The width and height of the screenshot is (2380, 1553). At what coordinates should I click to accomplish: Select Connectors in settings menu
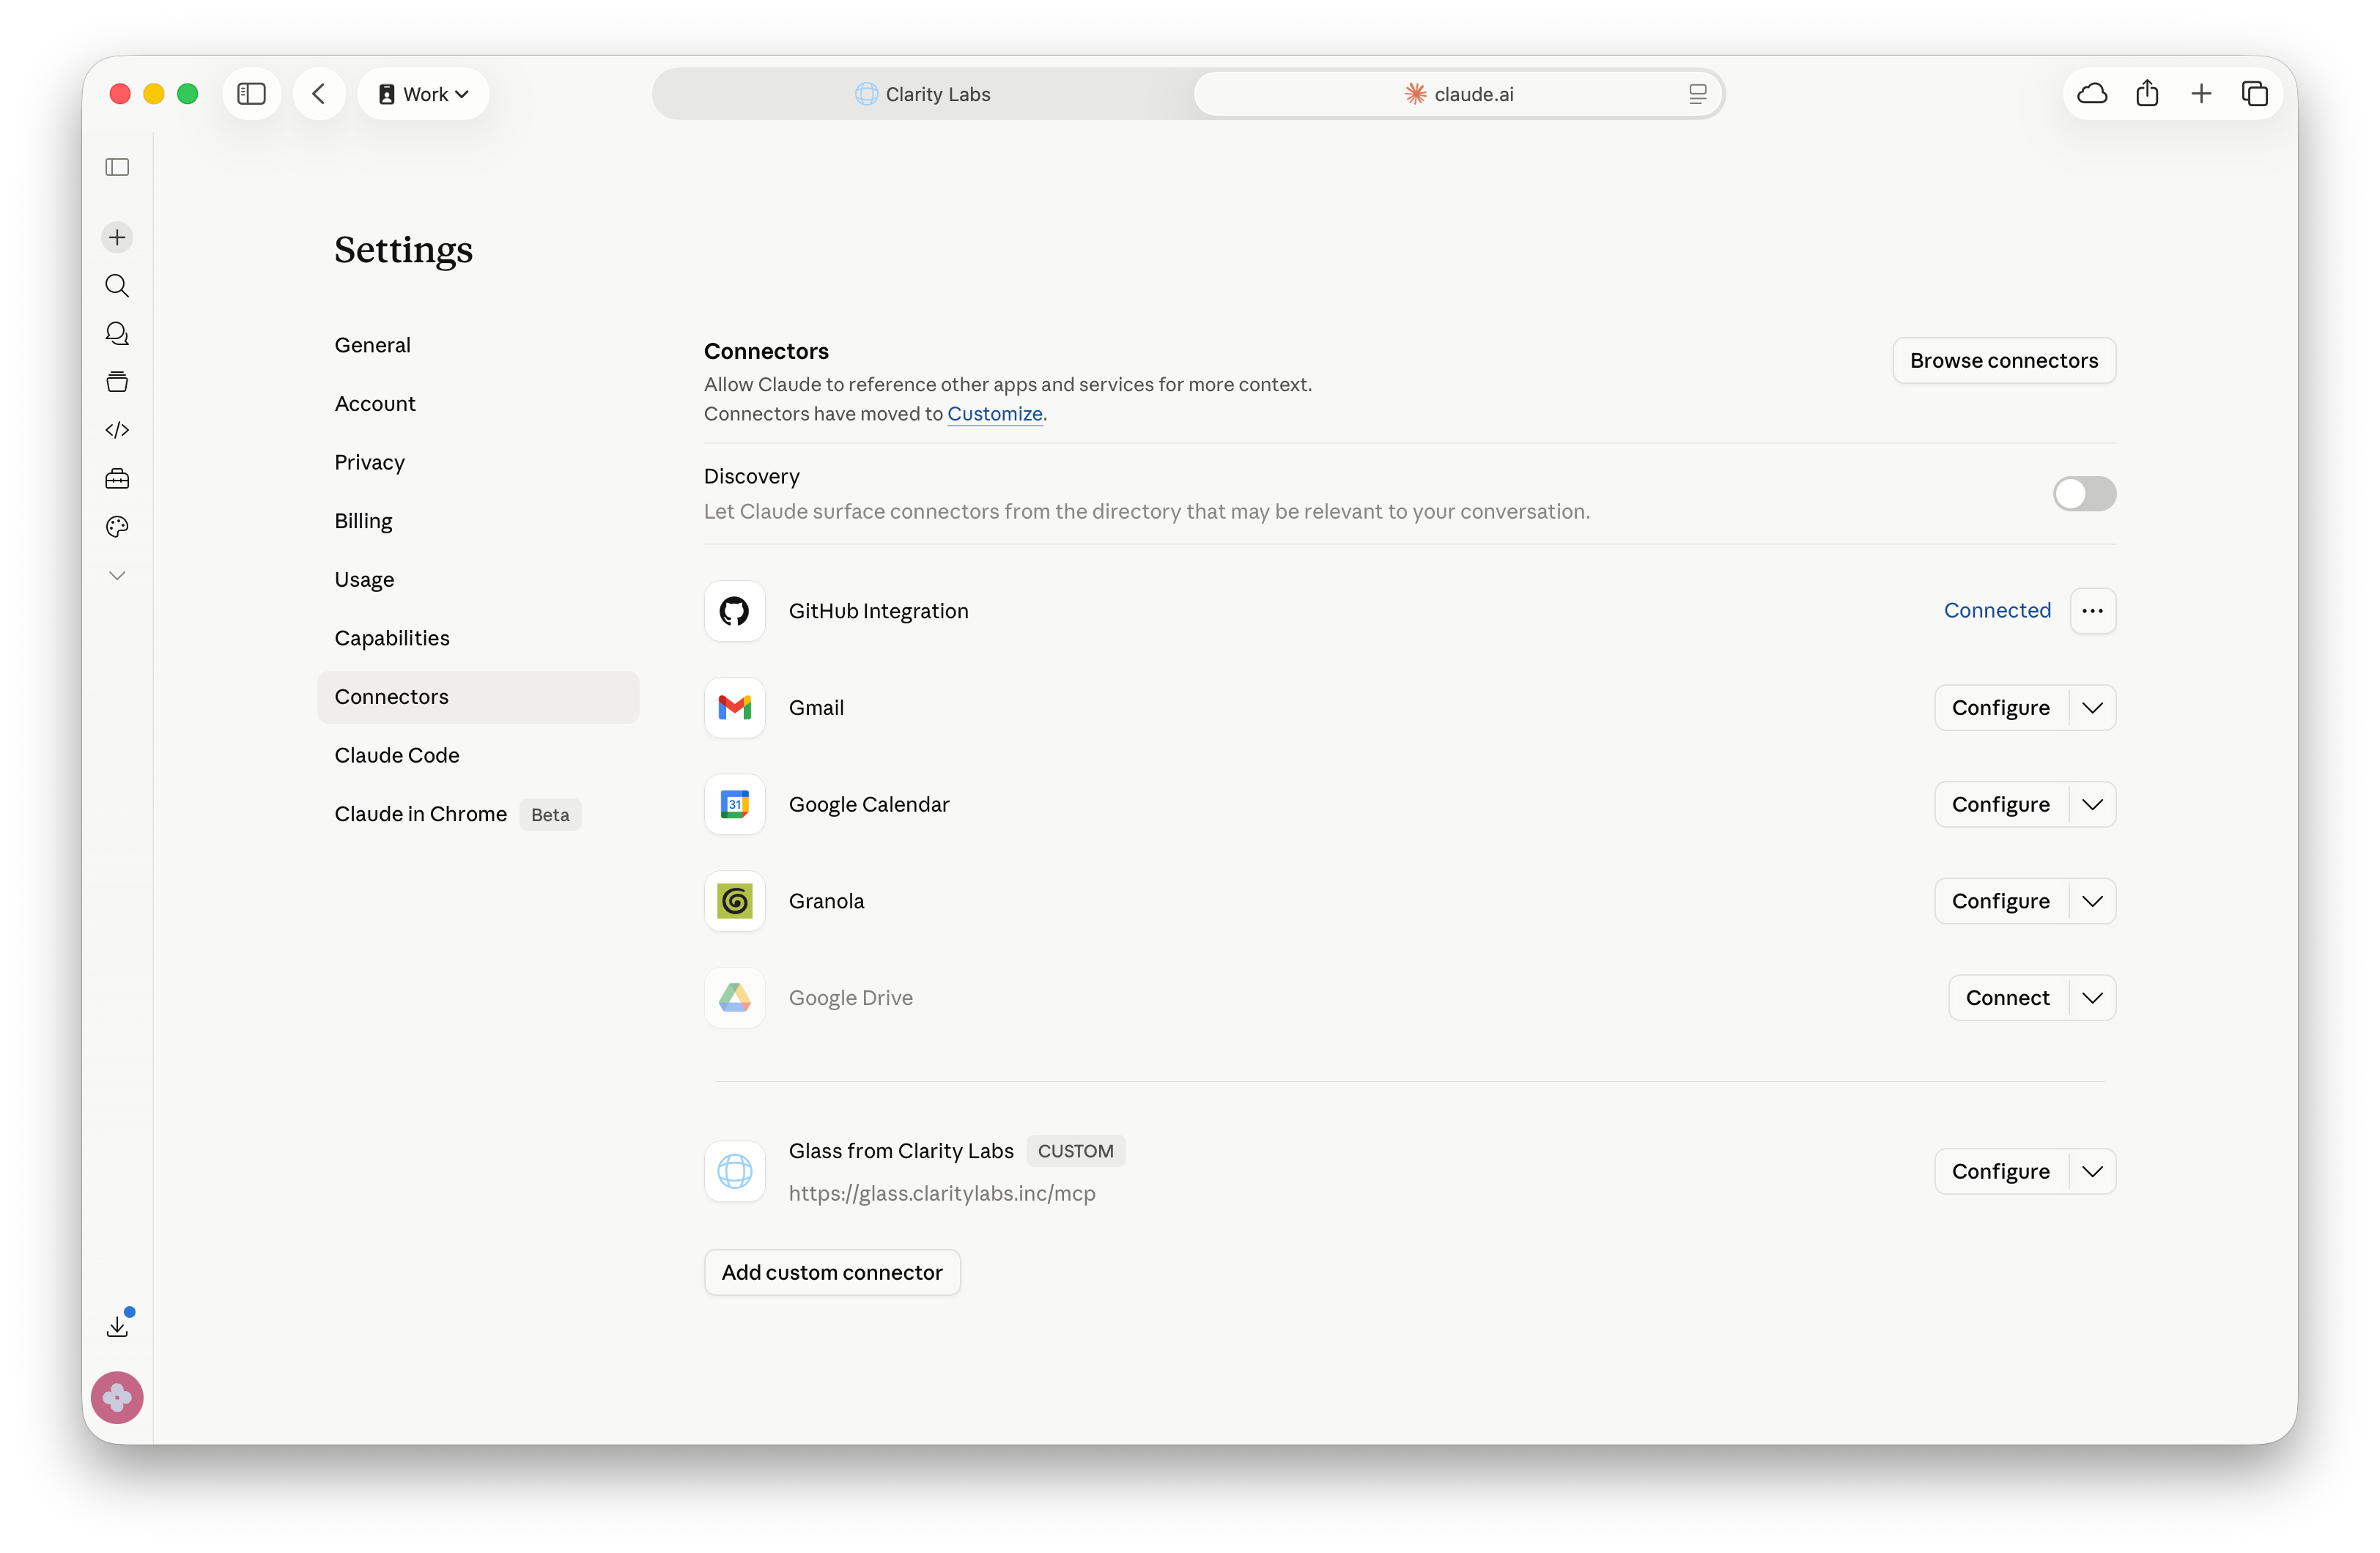pos(478,697)
